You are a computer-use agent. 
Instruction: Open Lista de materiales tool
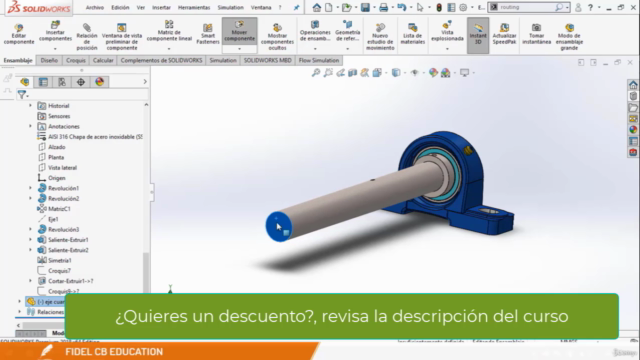pos(412,33)
